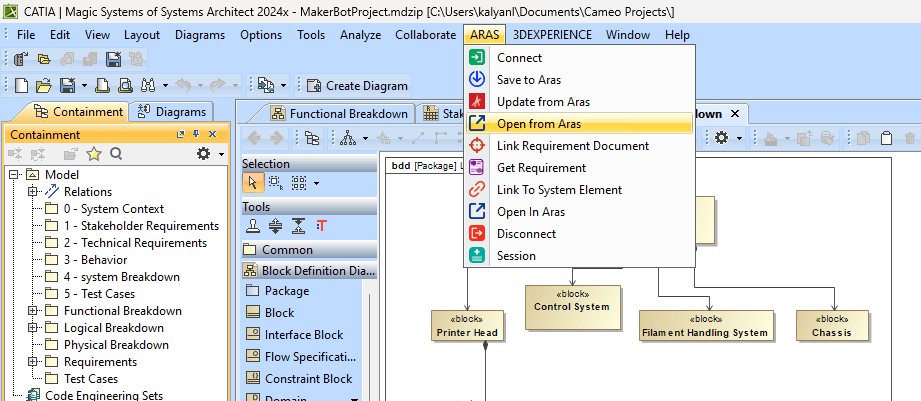This screenshot has height=401, width=921.
Task: Select 1 - Stakeholder Requirements in tree
Action: (x=141, y=225)
